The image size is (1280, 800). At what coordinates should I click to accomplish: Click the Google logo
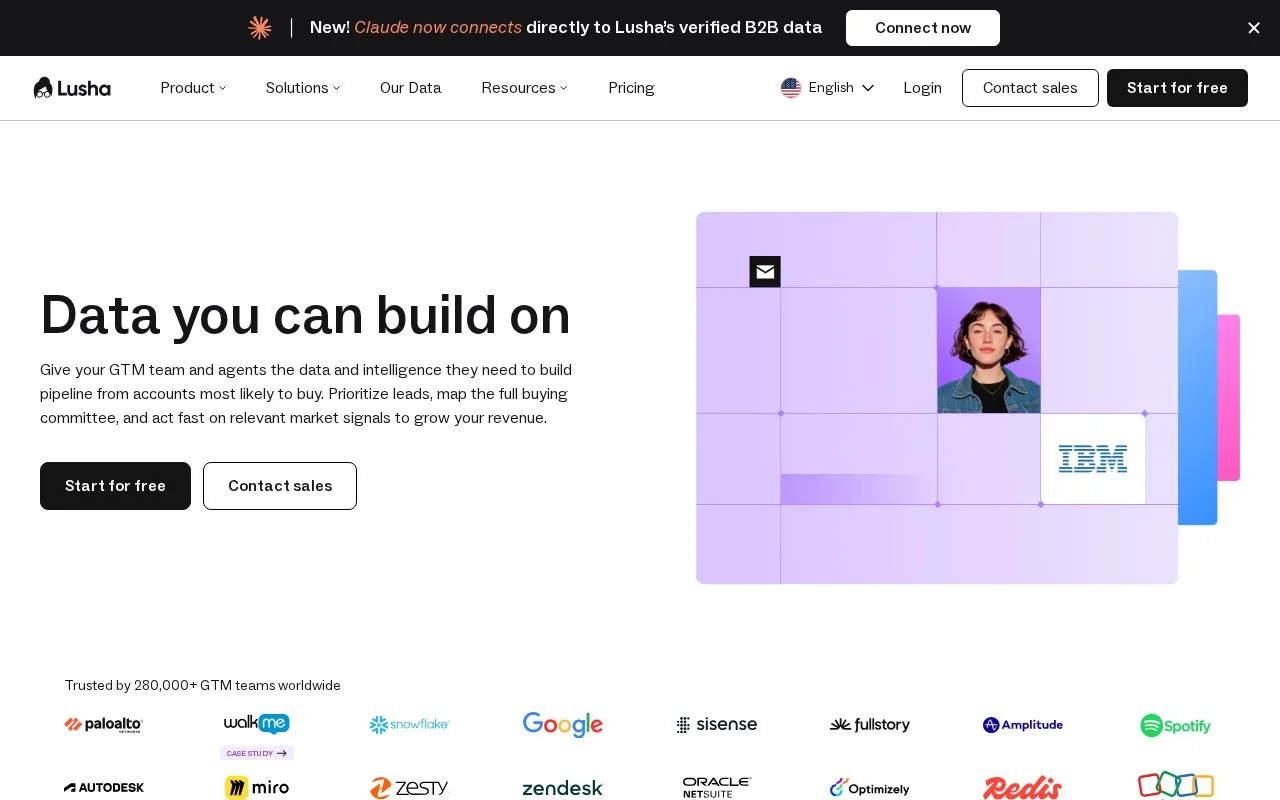(x=563, y=725)
